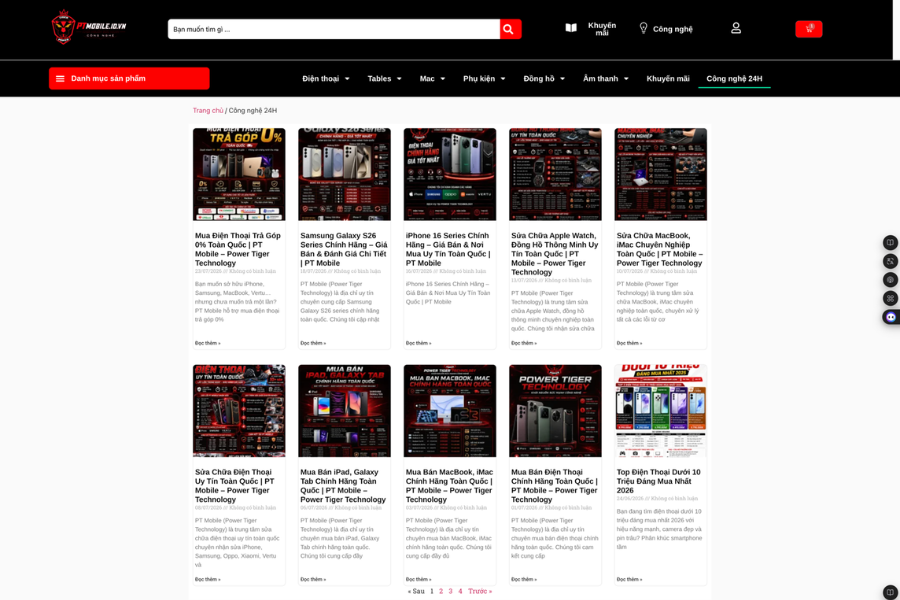Click the hamburger icon in Danh mục sản phẩm
Screen dimensions: 900x600
point(60,79)
